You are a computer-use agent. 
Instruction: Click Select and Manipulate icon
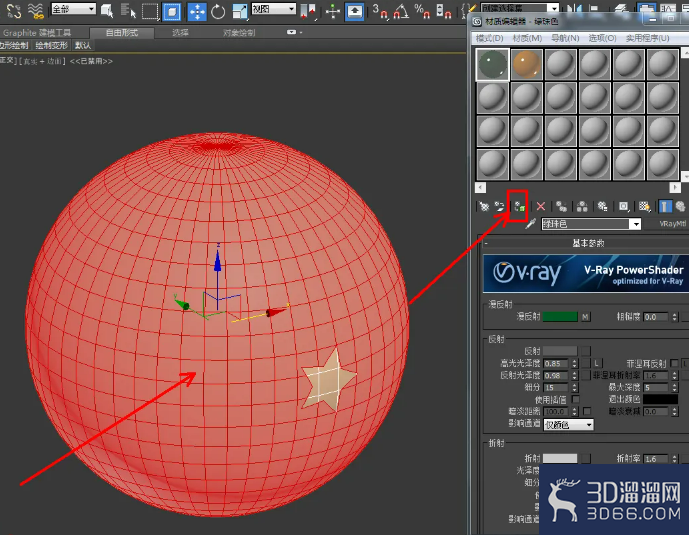(x=333, y=11)
